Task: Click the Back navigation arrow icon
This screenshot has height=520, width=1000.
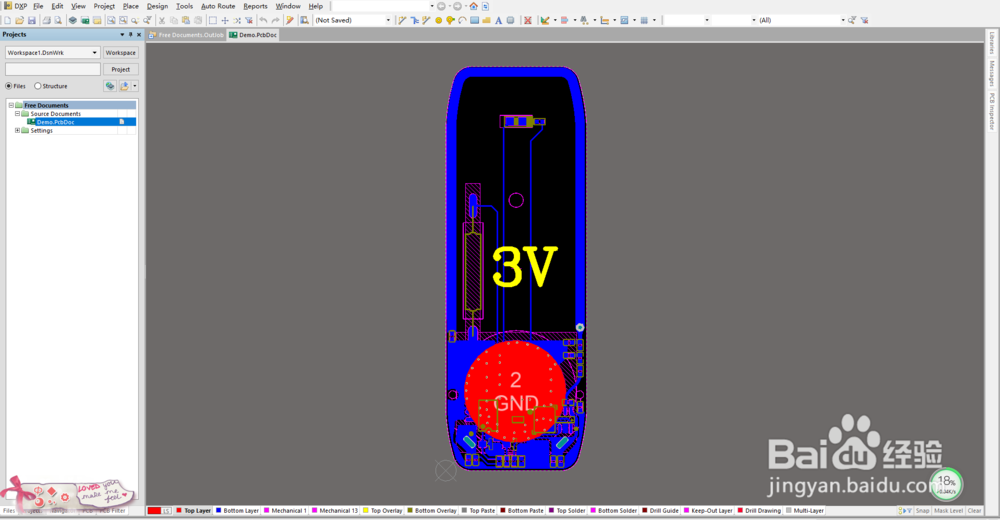Action: pyautogui.click(x=441, y=6)
